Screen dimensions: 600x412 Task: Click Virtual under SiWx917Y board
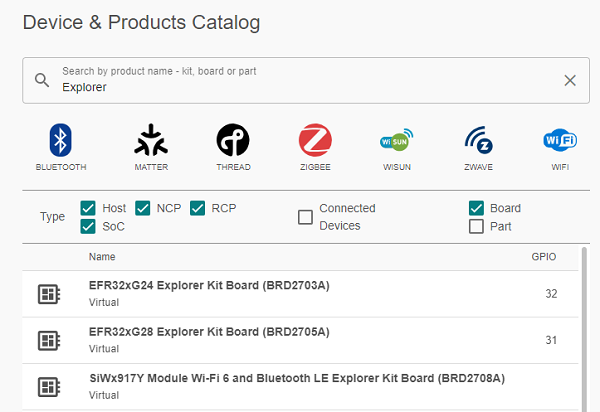point(104,395)
